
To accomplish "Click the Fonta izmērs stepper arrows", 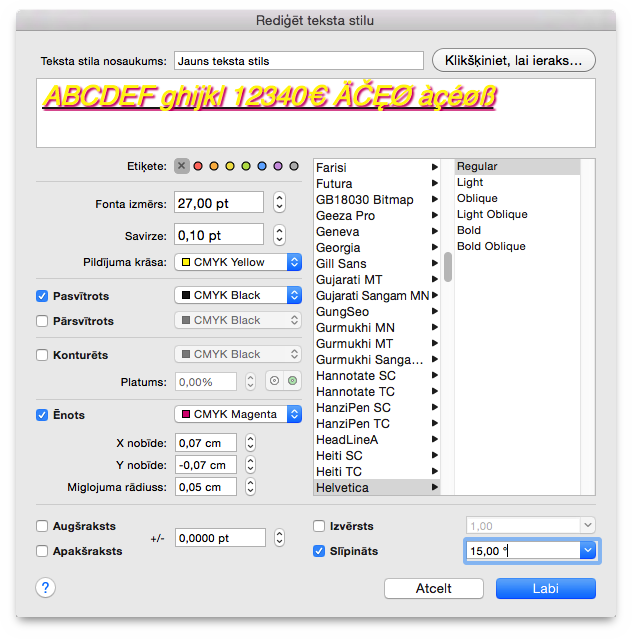I will (279, 203).
